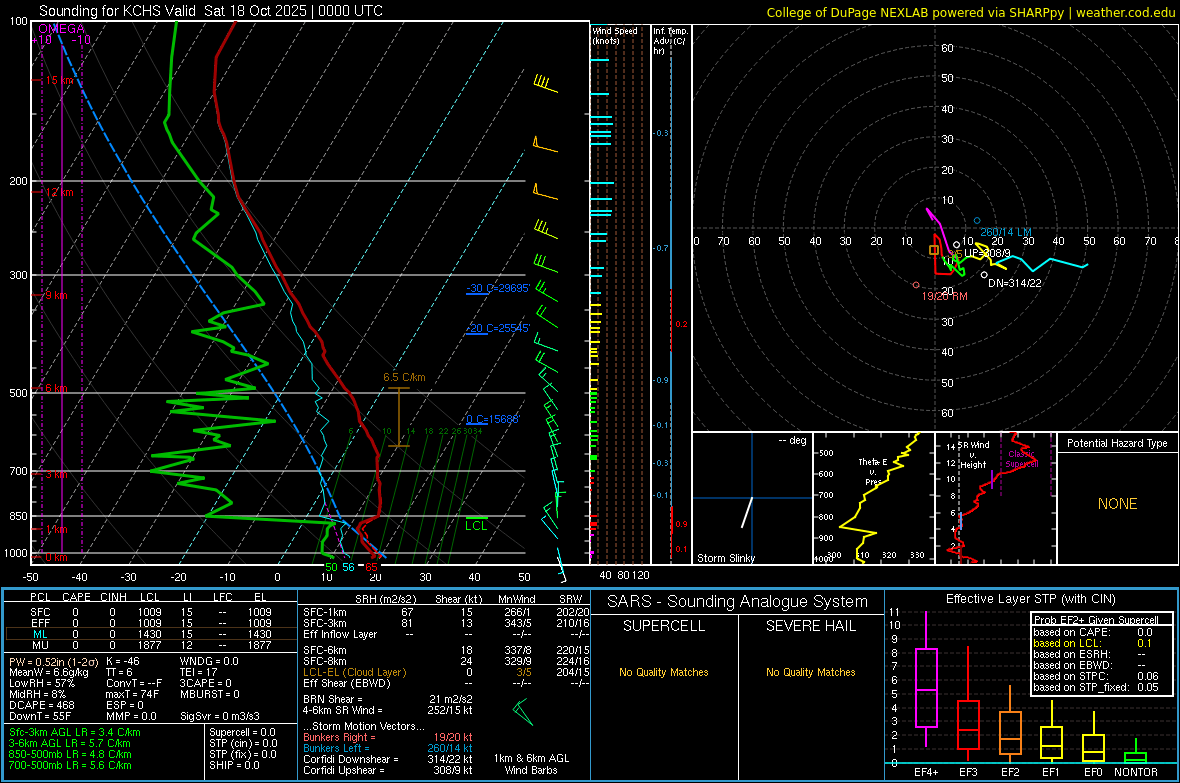Screen dimensions: 1180x783
Task: Click the SFC-1km kinematics row
Action: (x=446, y=612)
